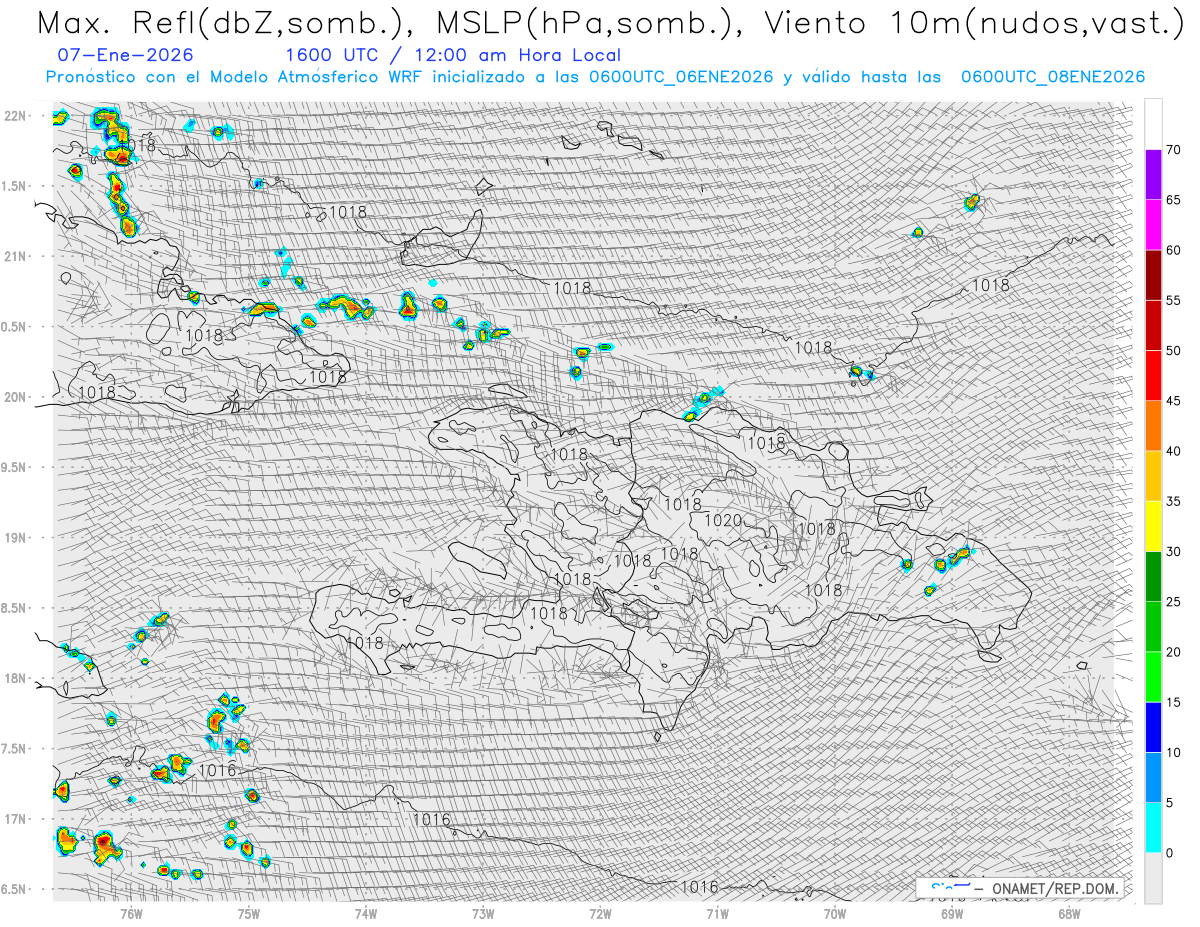
Task: Click the yellow 30–35 dBZ colorbar segment
Action: (x=1153, y=526)
